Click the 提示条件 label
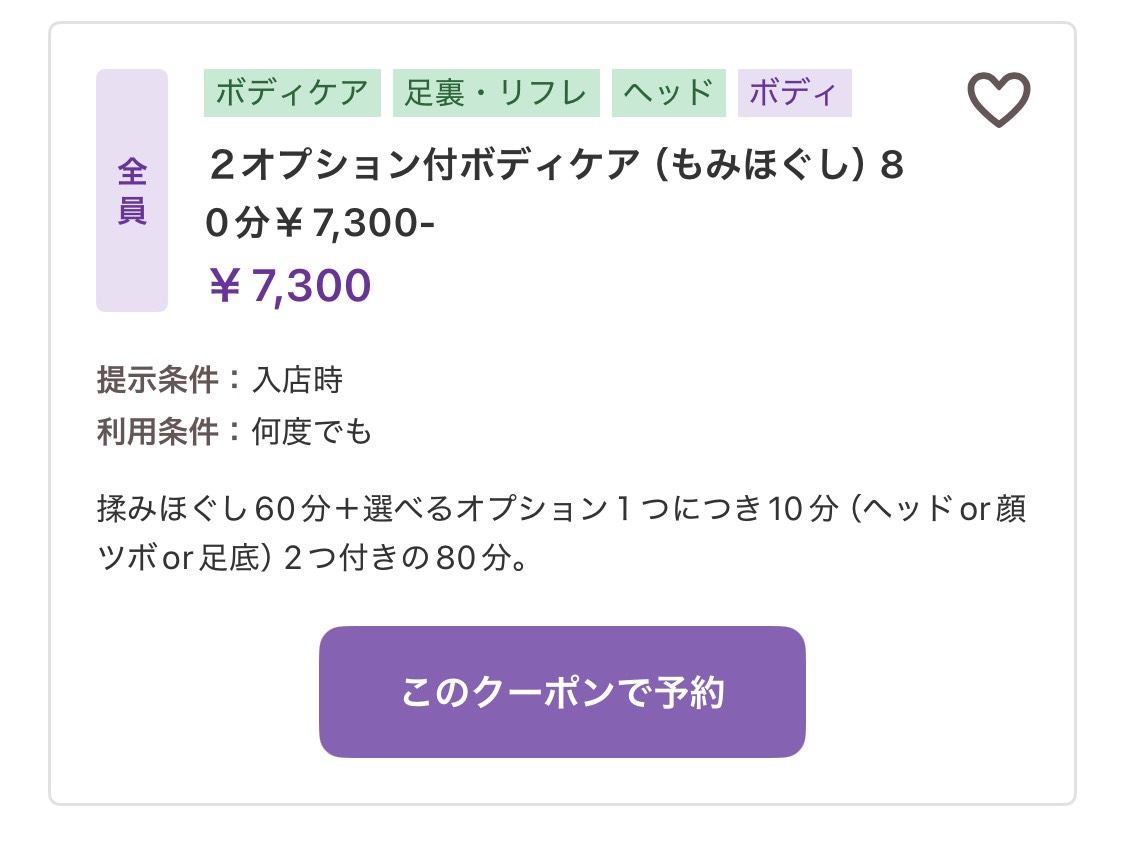Viewport: 1125px width, 841px height. [157, 381]
